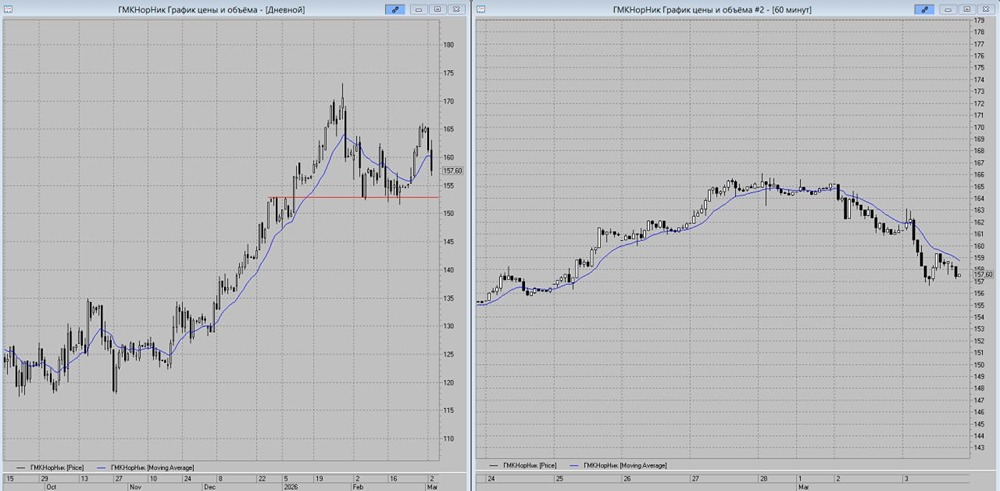Click the date 19 on the daily time axis
The width and height of the screenshot is (1000, 491).
point(320,478)
